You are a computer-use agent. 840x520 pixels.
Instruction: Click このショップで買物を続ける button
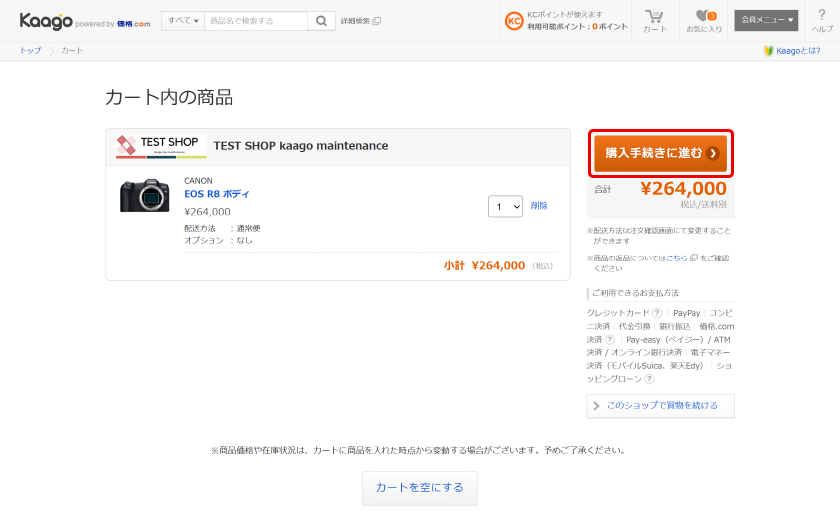(661, 406)
